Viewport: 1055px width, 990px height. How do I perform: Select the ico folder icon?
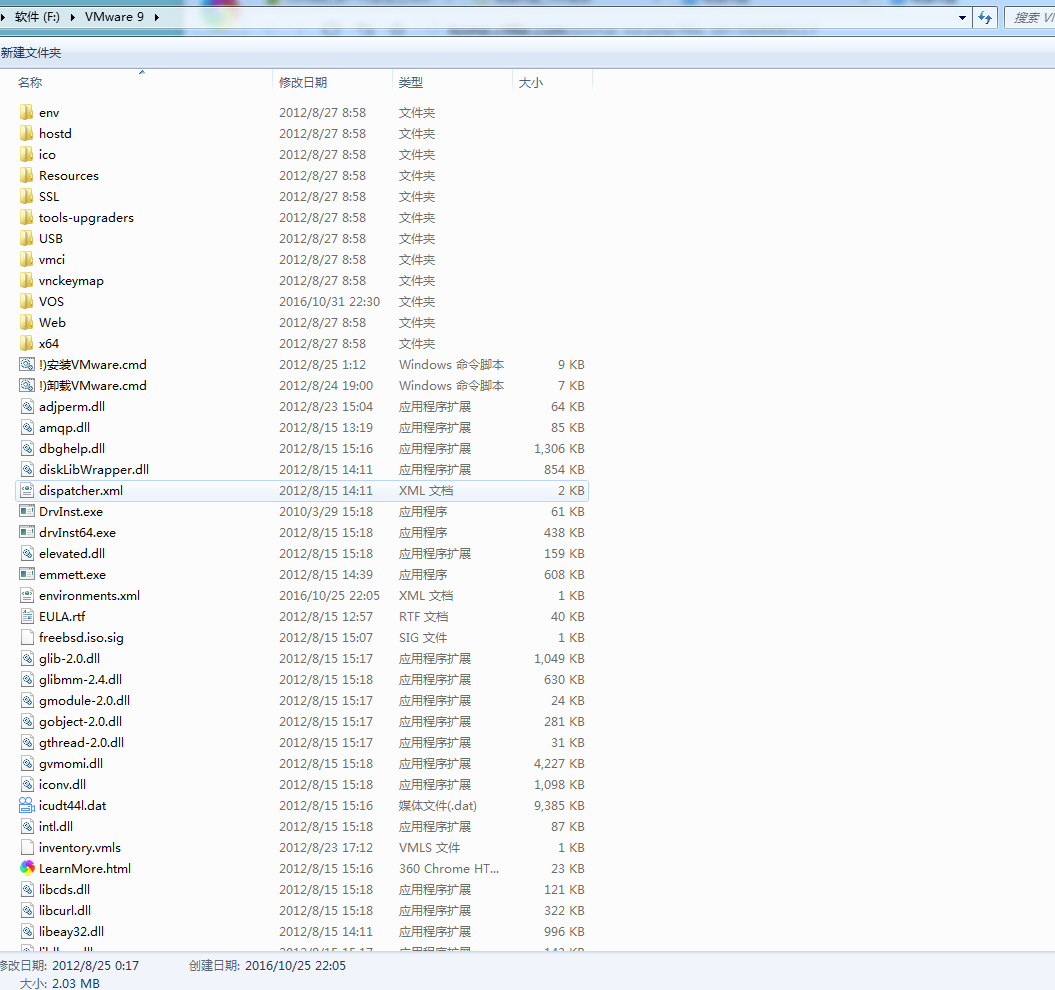[x=26, y=154]
